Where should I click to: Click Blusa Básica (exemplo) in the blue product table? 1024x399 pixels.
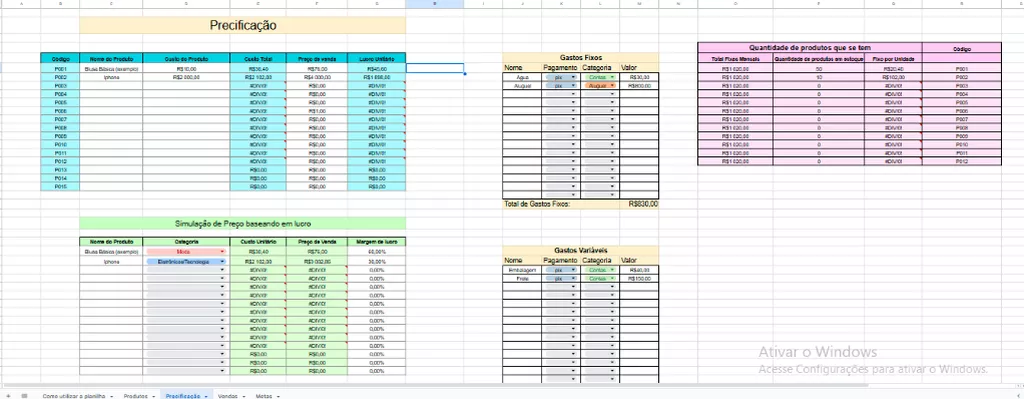(111, 68)
